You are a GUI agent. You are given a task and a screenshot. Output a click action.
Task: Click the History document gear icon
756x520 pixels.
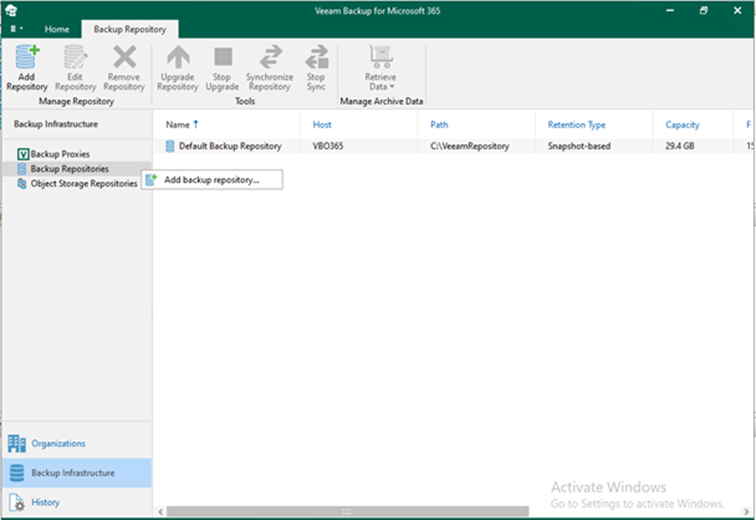click(x=17, y=502)
